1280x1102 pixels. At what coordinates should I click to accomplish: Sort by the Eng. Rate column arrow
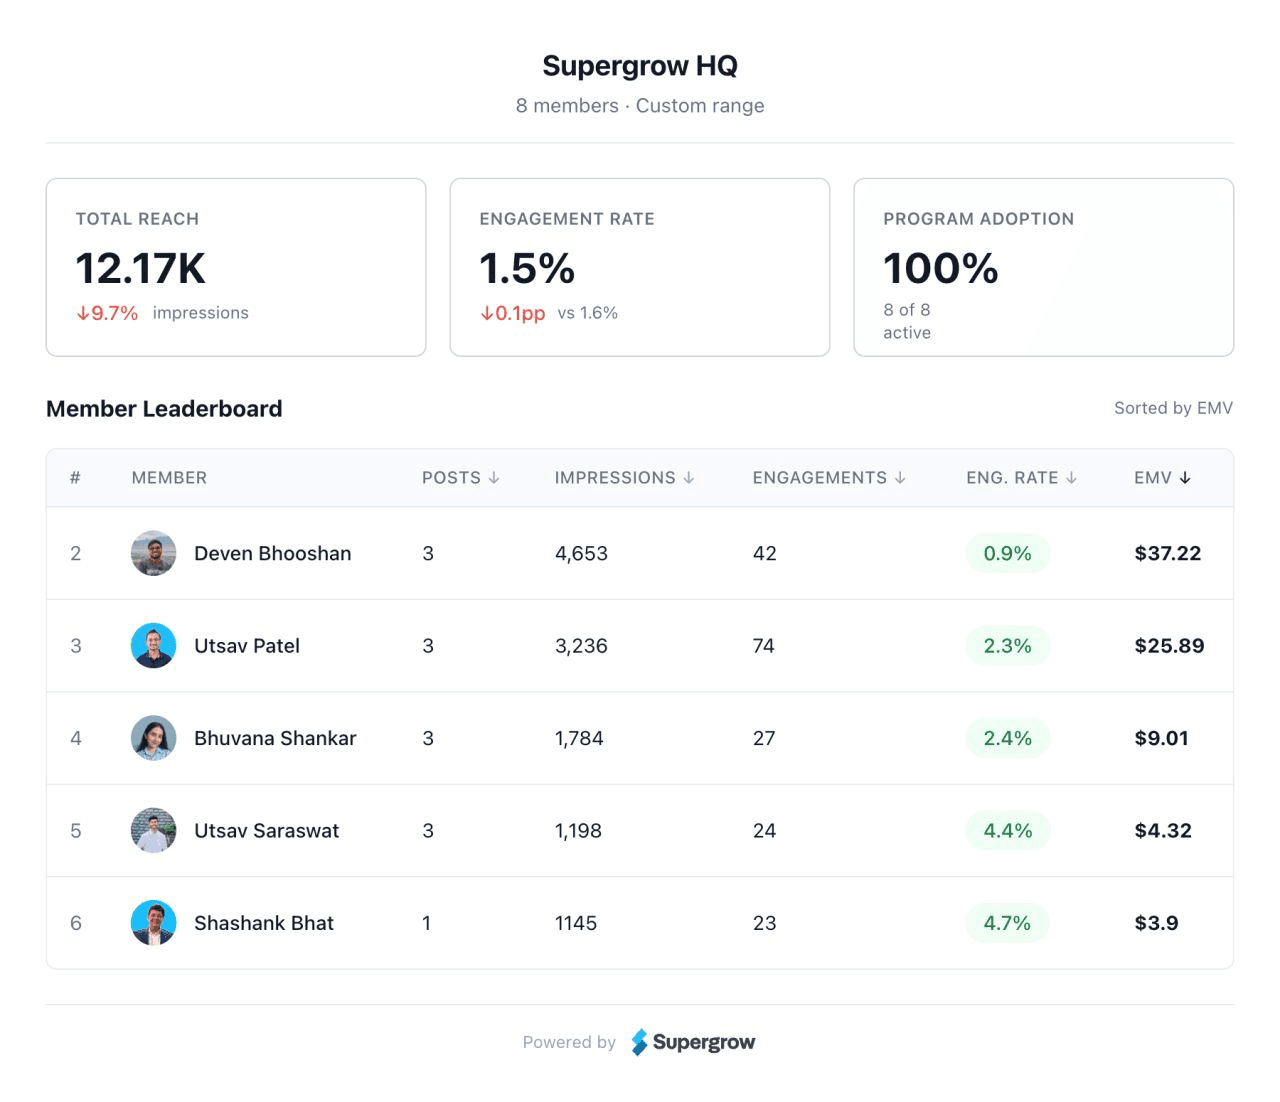(1071, 478)
